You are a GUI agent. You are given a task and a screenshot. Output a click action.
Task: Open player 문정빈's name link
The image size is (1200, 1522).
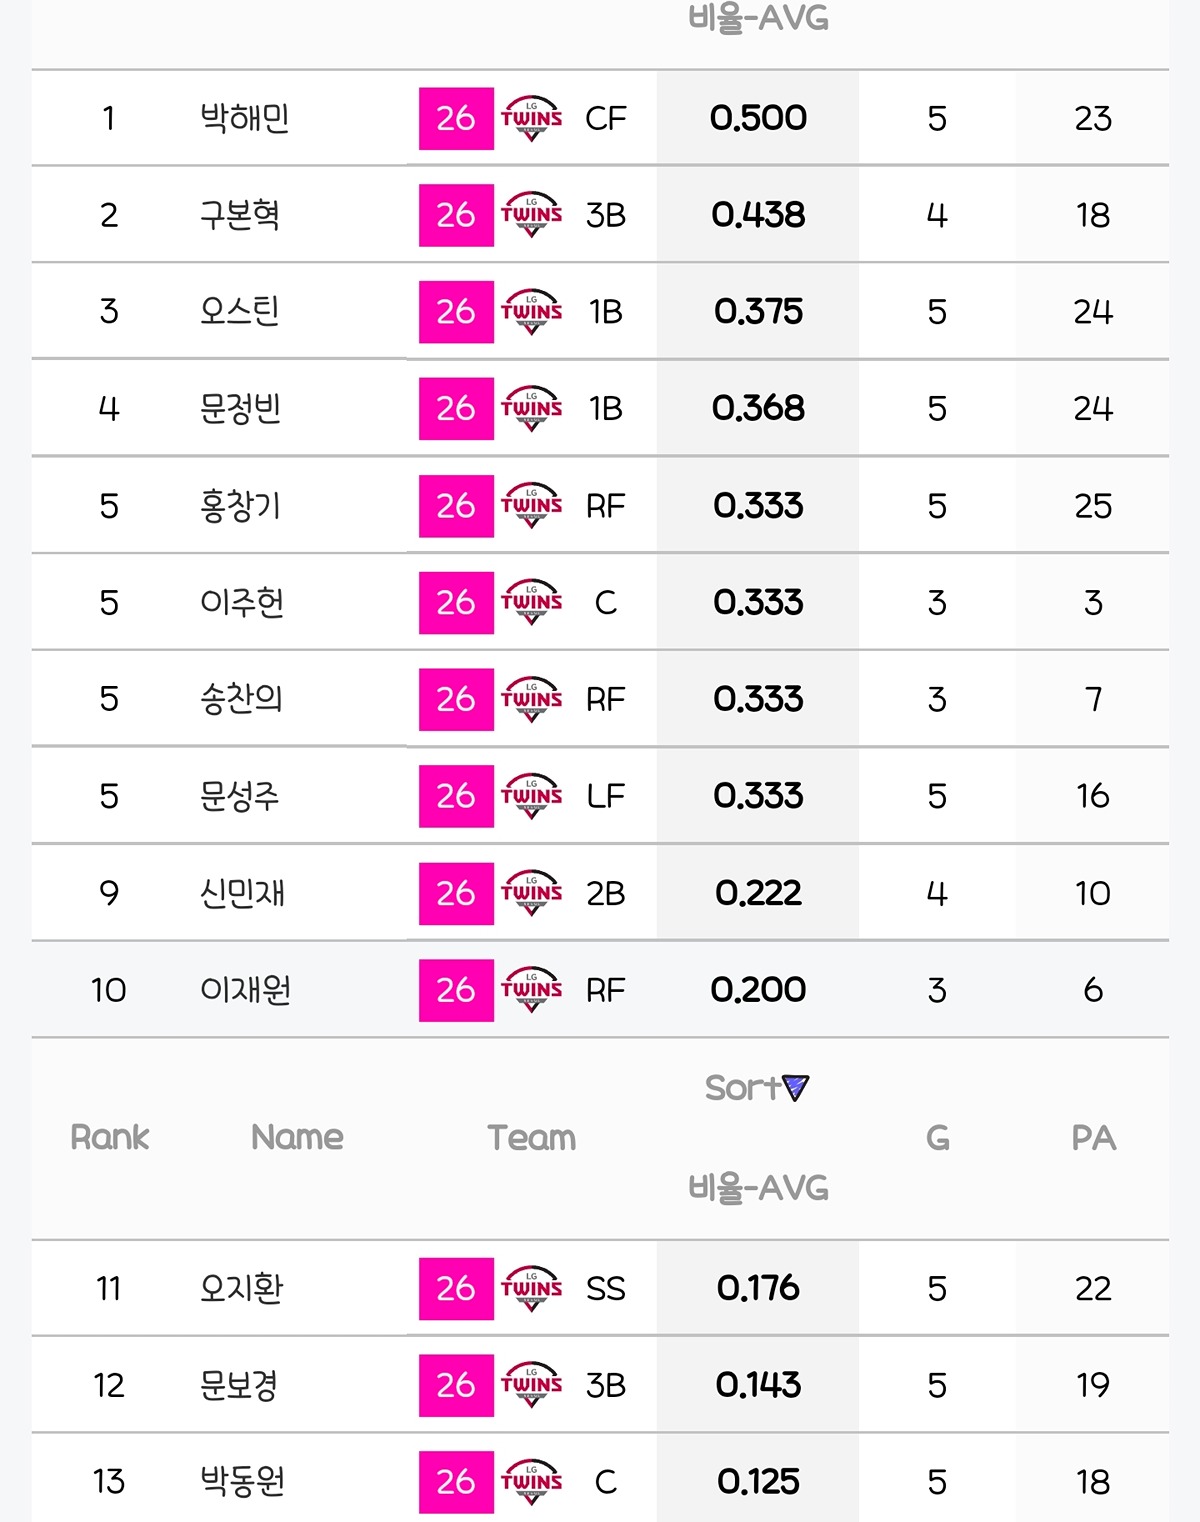pos(240,409)
